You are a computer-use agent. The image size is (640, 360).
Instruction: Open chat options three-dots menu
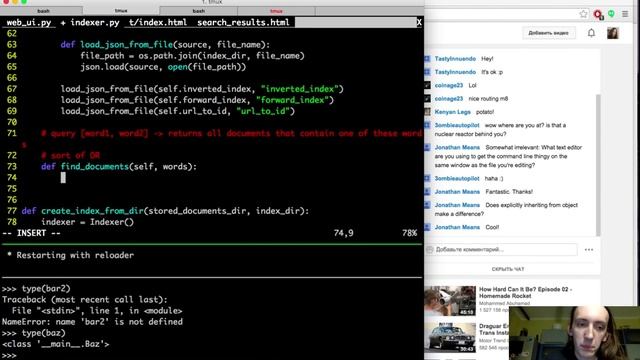[x=589, y=249]
